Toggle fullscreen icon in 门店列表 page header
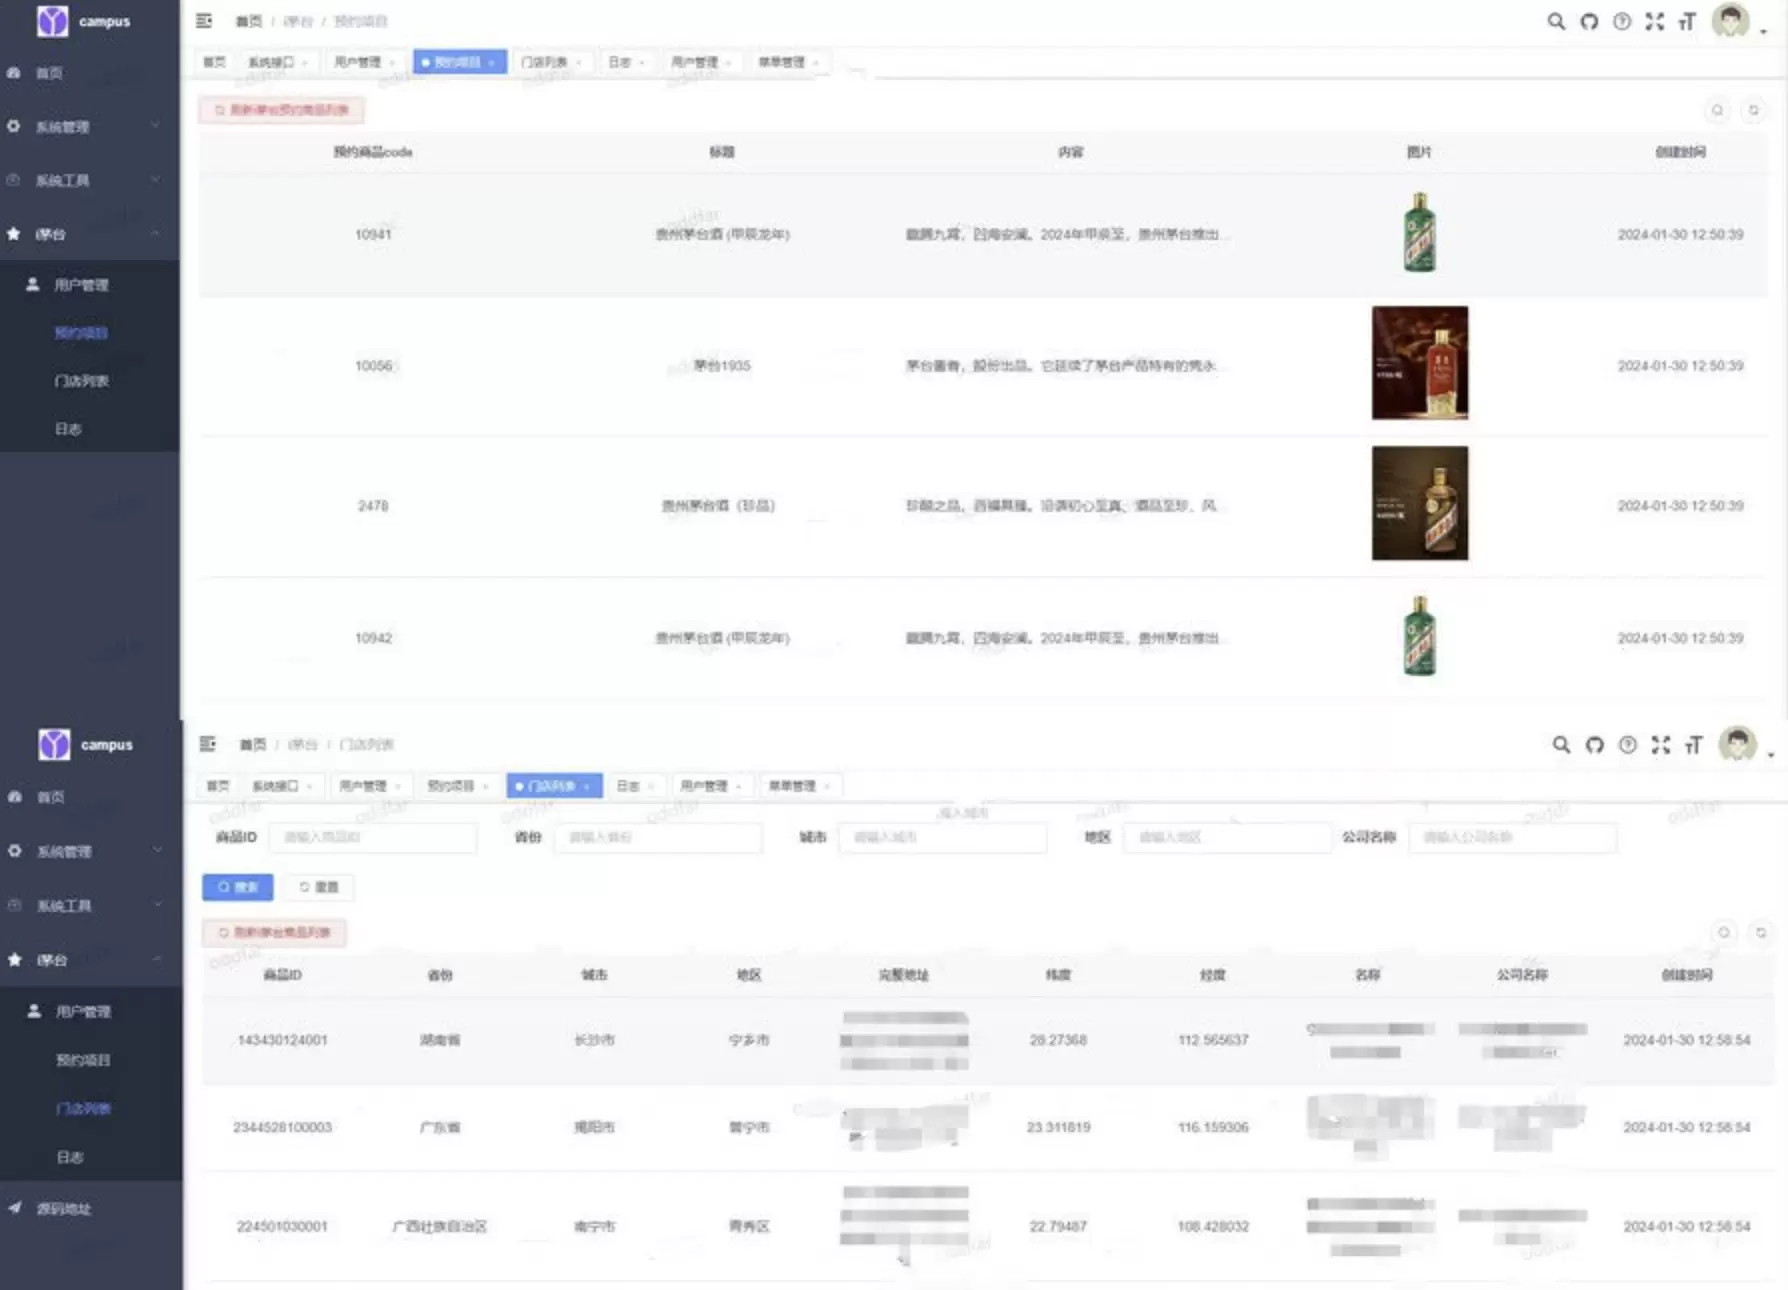The image size is (1788, 1290). click(1661, 745)
